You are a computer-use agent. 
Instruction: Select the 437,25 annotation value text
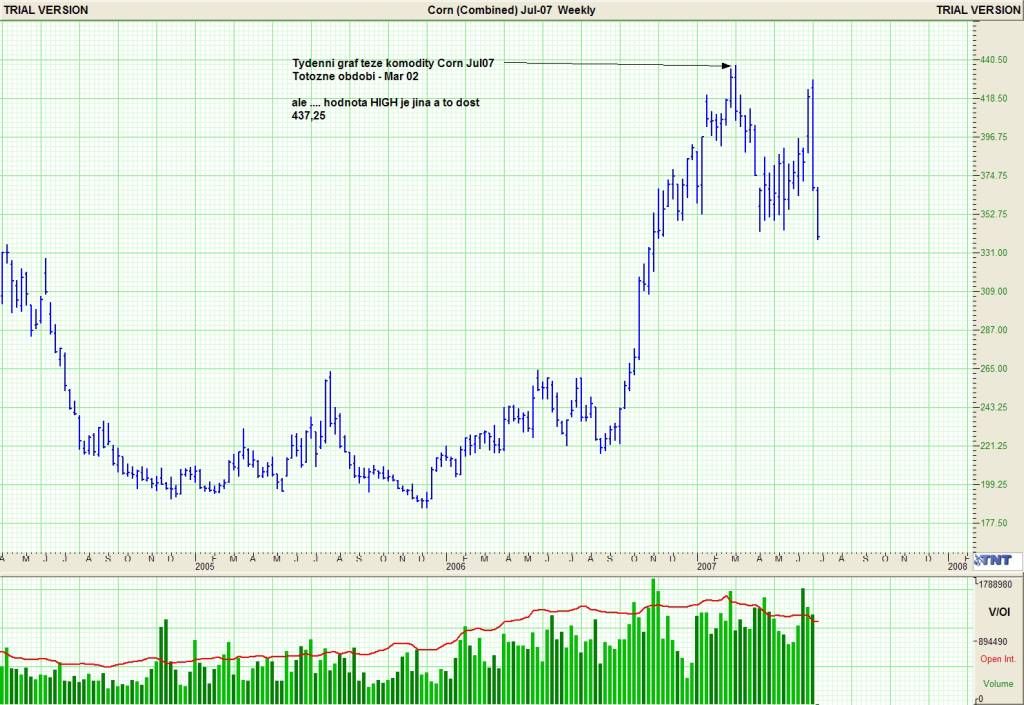(309, 116)
